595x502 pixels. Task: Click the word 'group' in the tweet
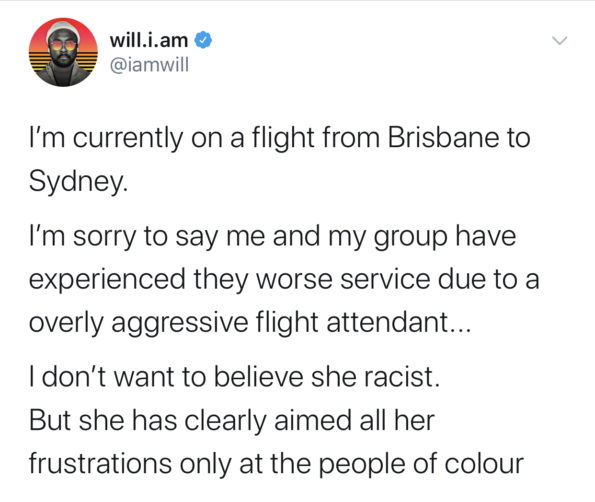click(411, 239)
